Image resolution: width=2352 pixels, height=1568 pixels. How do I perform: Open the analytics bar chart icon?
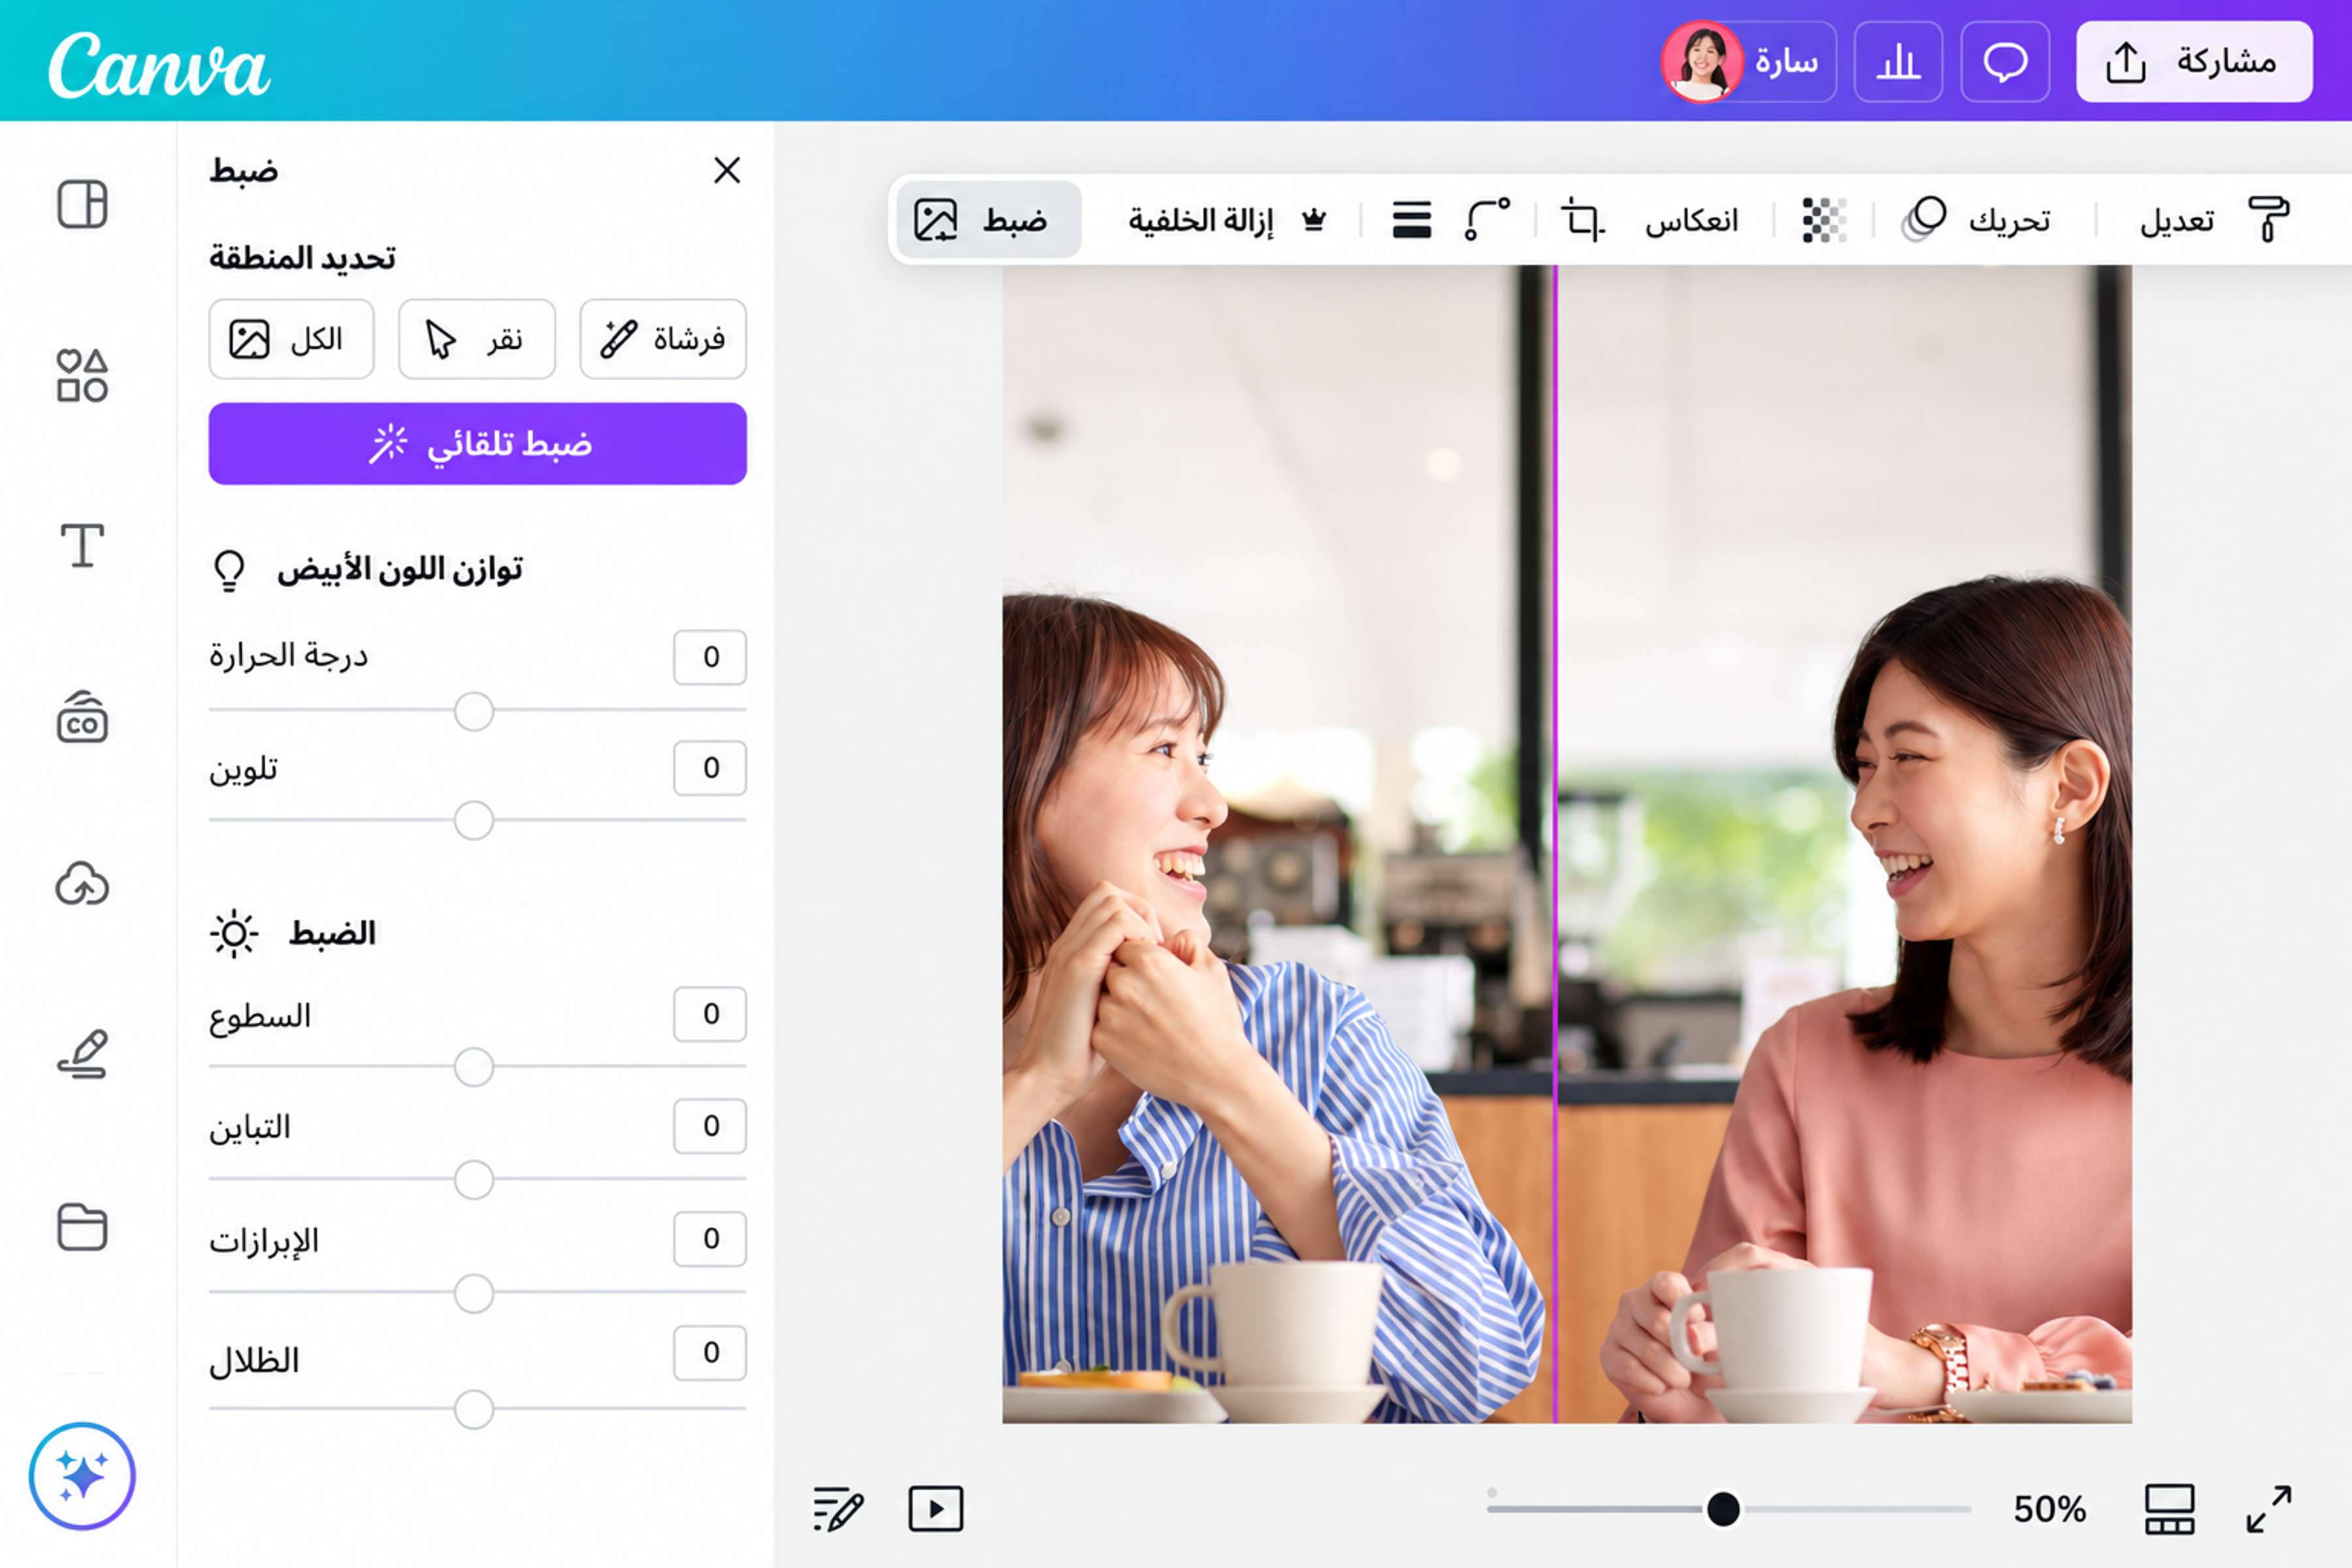[x=1898, y=62]
